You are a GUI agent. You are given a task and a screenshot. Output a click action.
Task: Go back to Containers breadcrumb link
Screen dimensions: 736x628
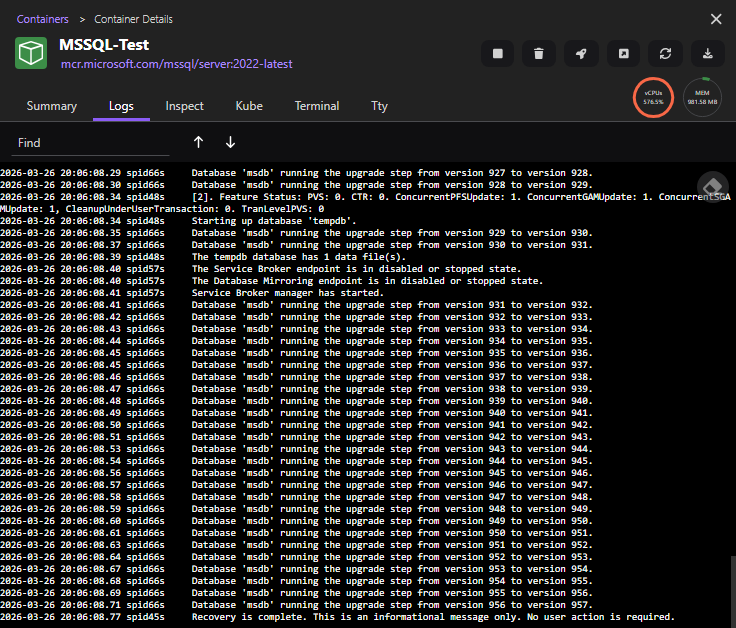[43, 19]
